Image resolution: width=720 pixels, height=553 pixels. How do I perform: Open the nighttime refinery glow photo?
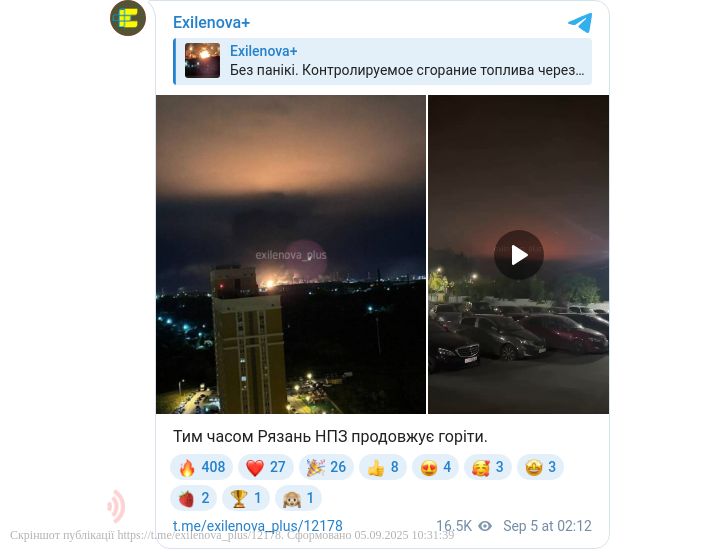pyautogui.click(x=291, y=254)
